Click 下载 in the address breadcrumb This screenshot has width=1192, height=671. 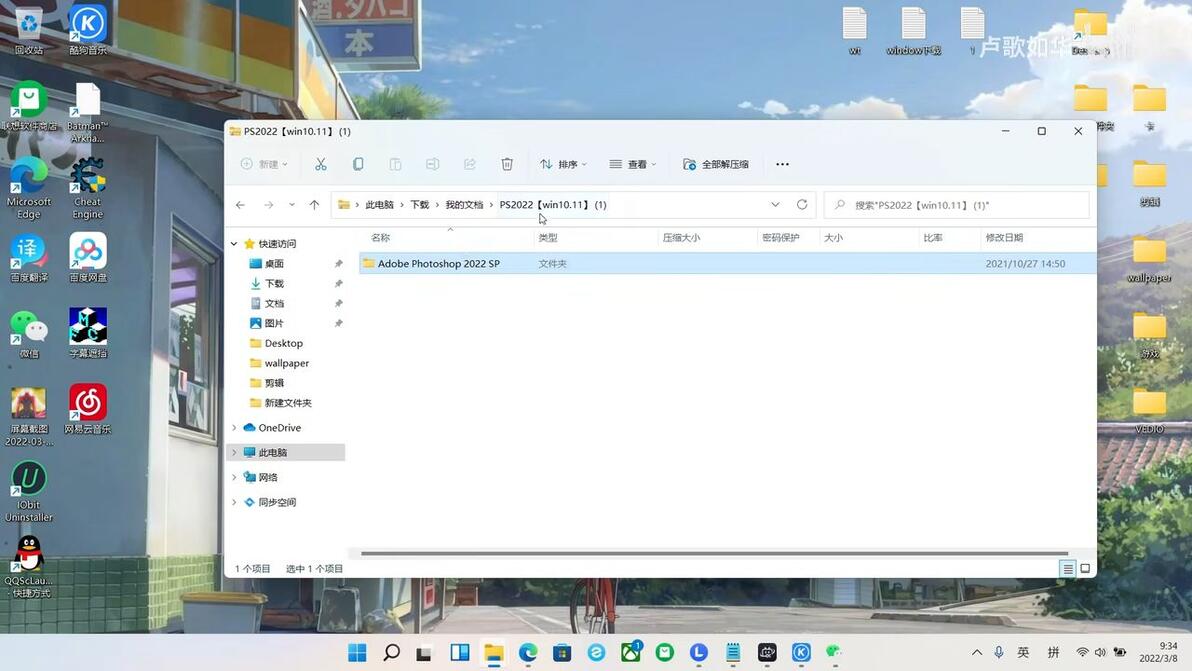tap(420, 204)
